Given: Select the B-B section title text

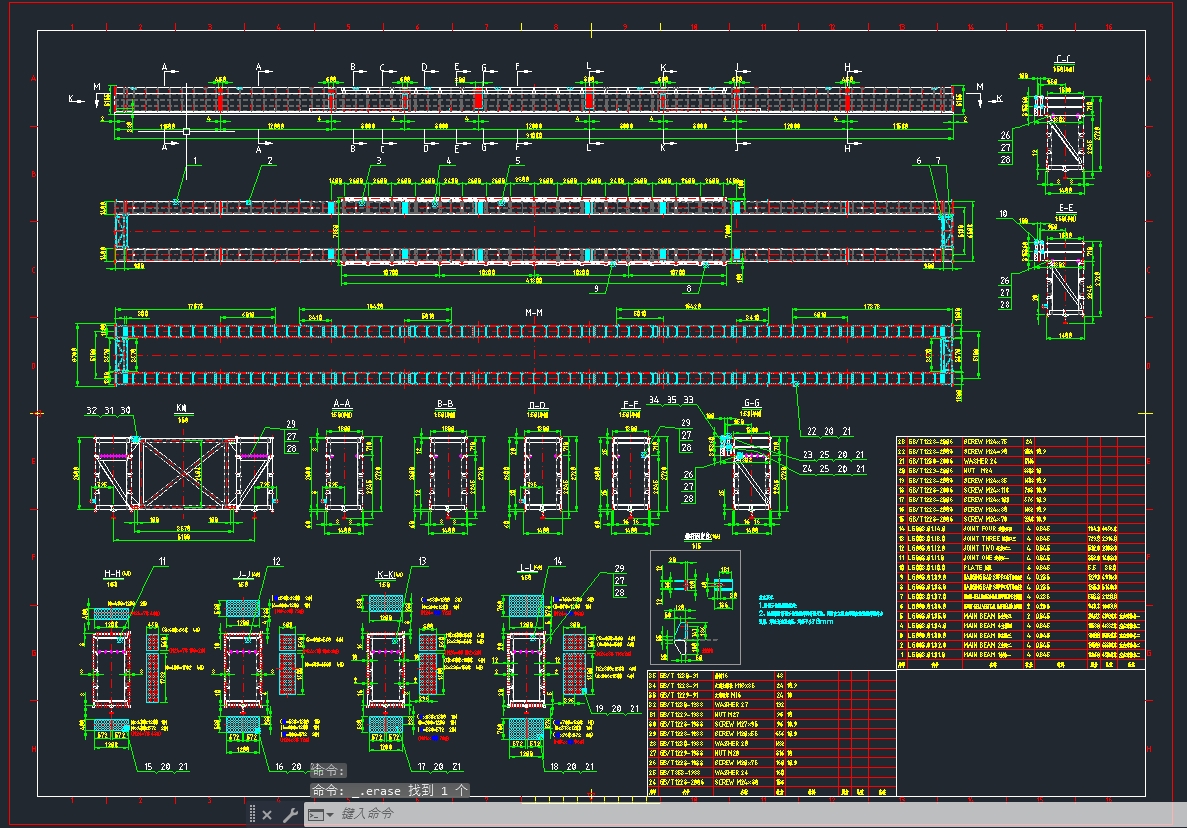Looking at the screenshot, I should [x=445, y=404].
